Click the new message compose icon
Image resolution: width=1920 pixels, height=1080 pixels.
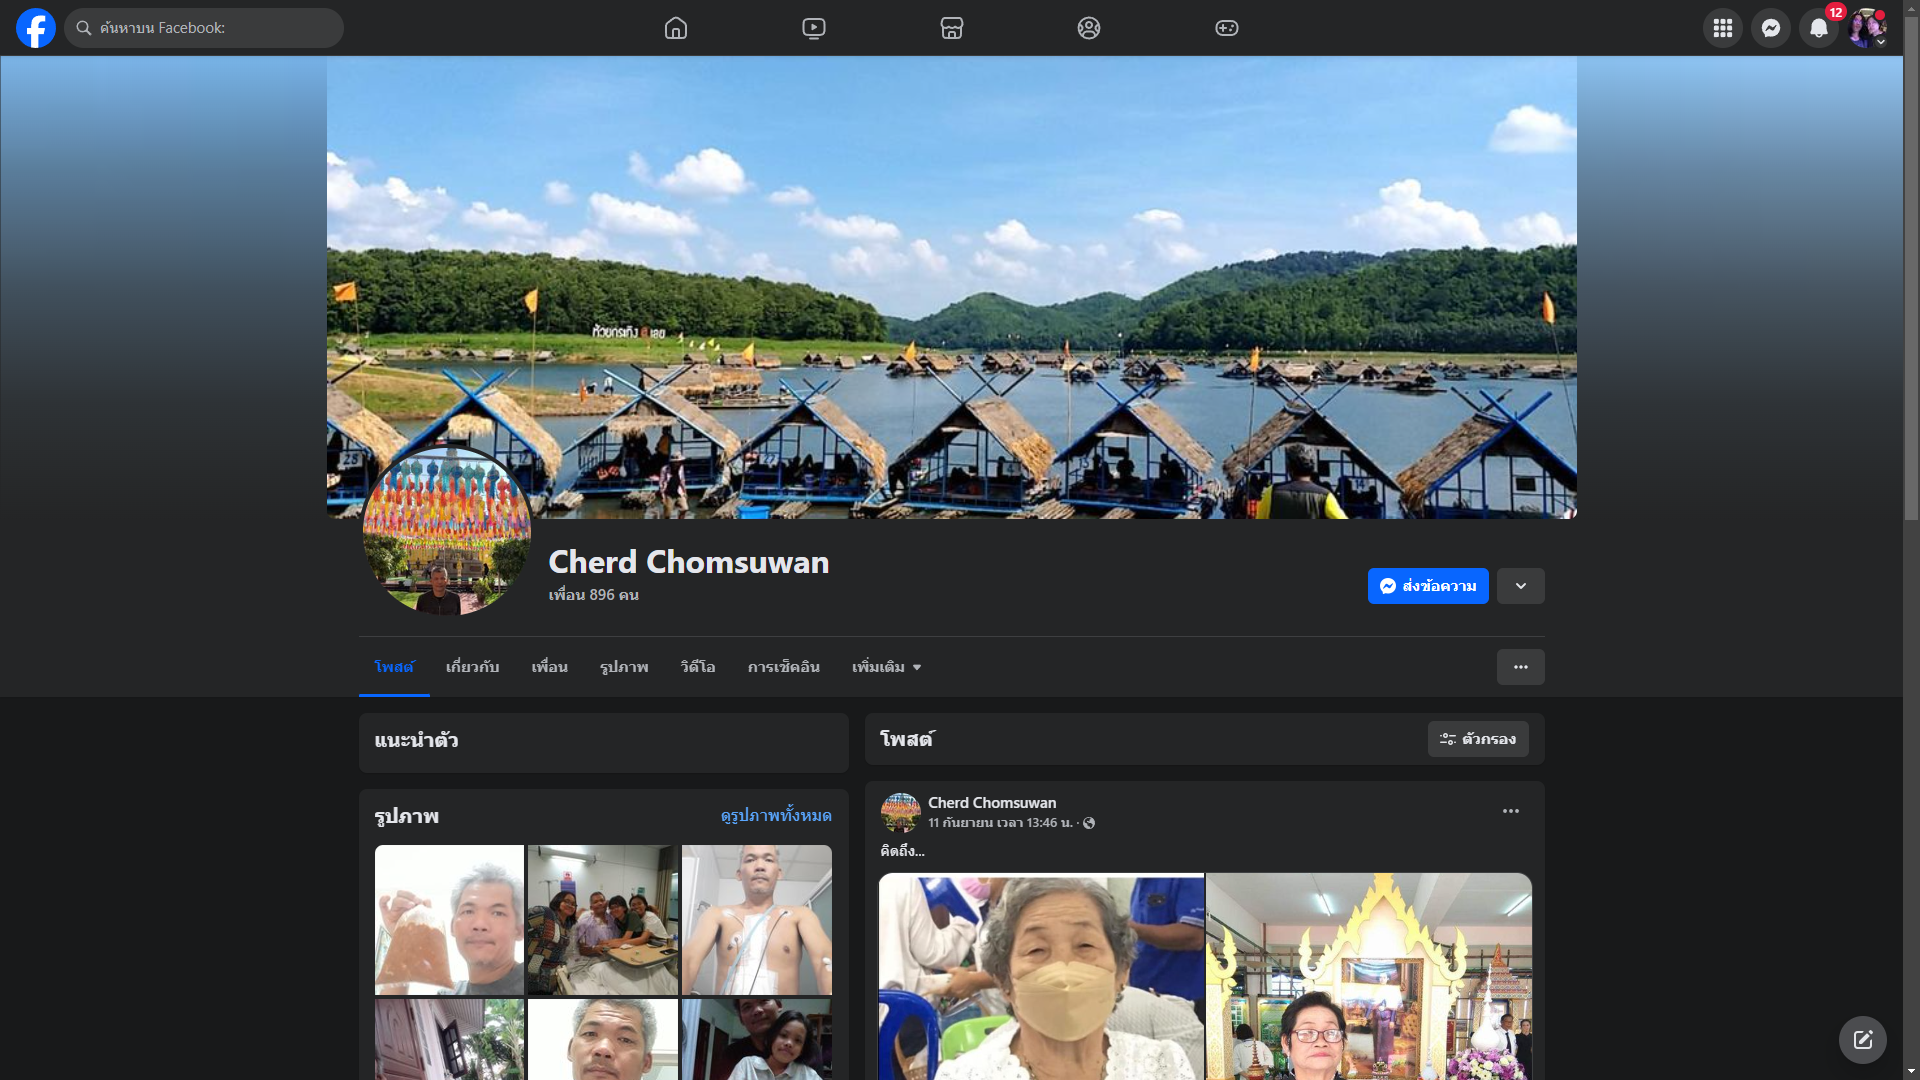[x=1863, y=1040]
